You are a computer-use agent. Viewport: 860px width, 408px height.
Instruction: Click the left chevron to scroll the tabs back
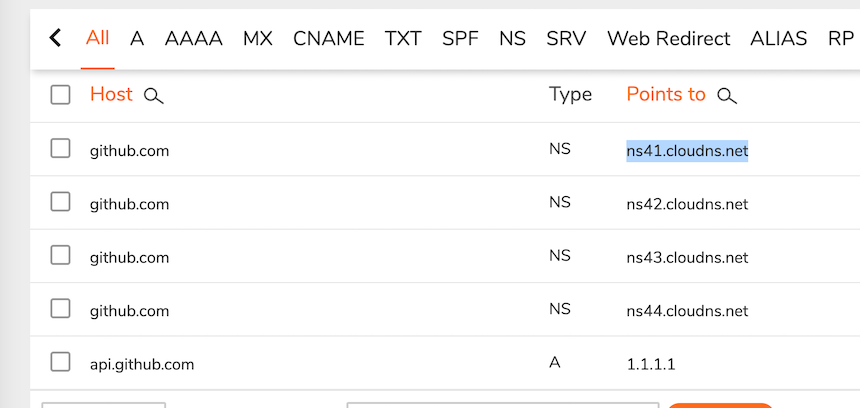55,38
